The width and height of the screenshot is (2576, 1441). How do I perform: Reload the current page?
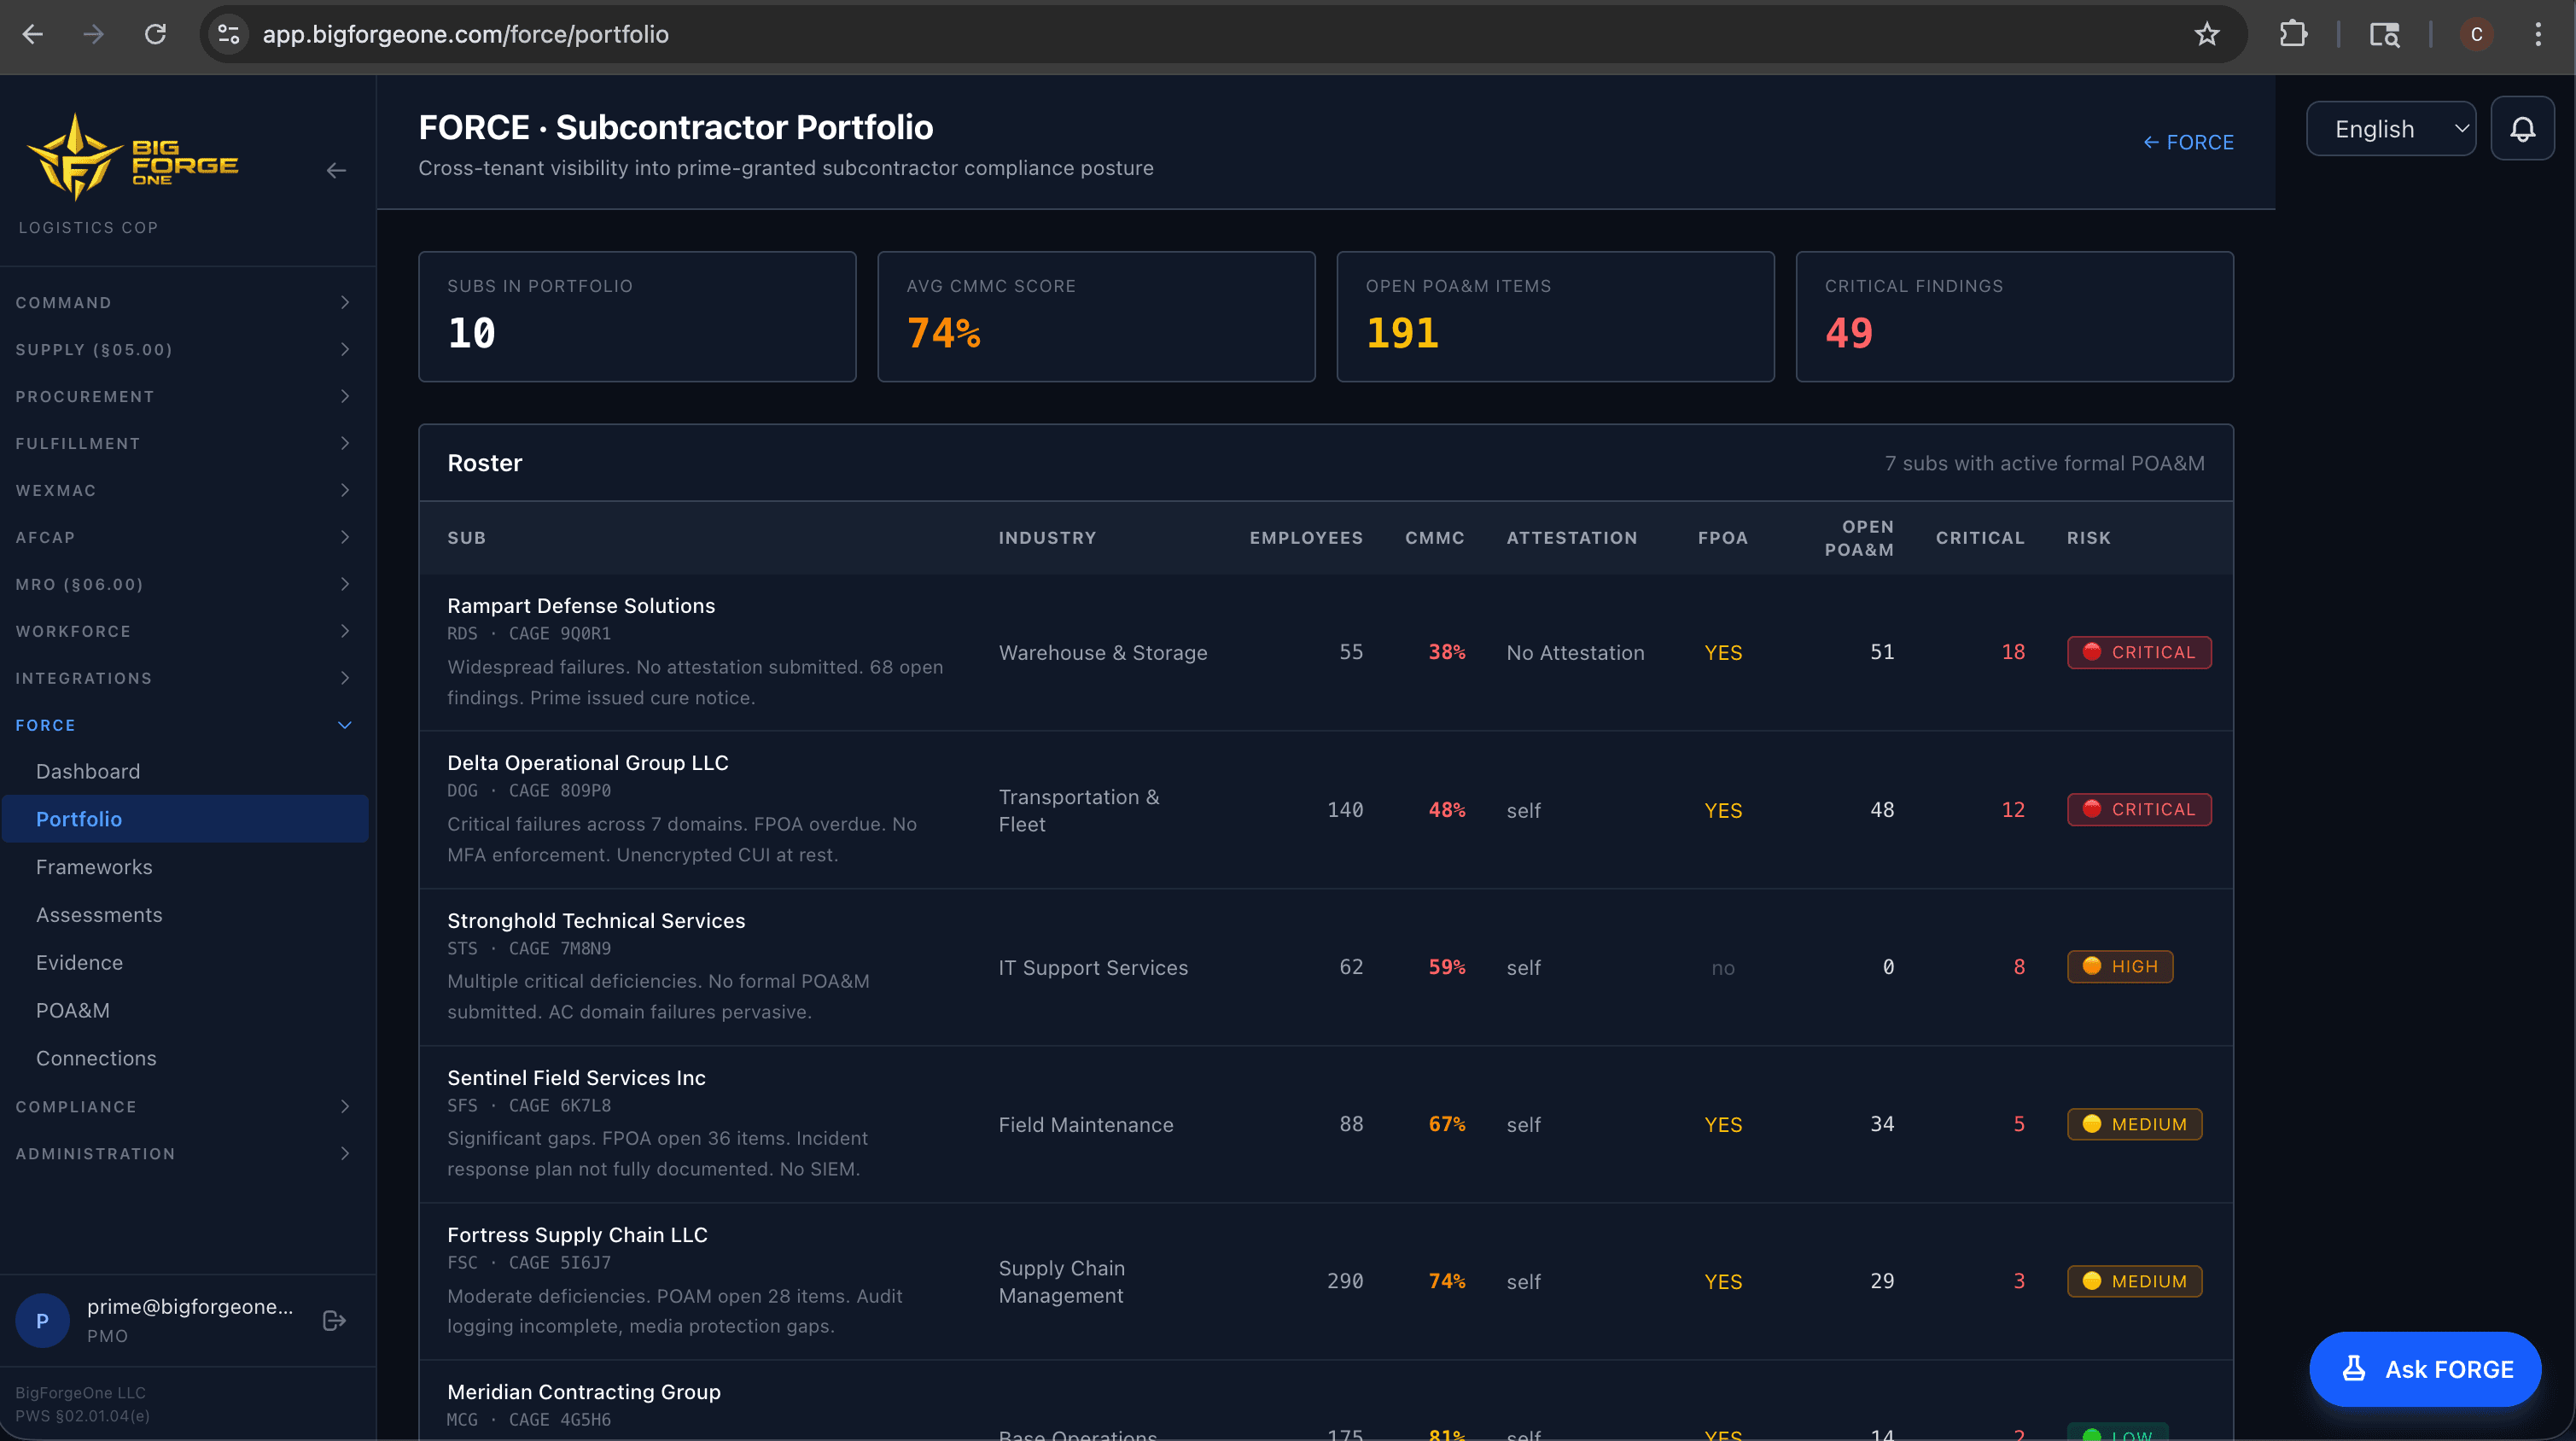tap(155, 34)
